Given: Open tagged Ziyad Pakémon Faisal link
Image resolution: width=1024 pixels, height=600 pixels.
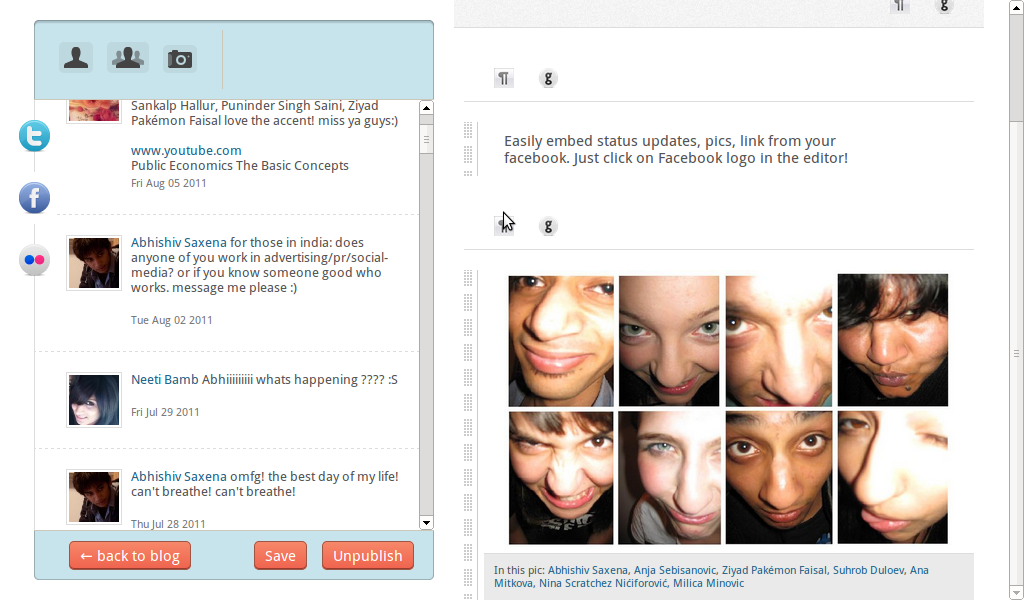Looking at the screenshot, I should coord(774,570).
